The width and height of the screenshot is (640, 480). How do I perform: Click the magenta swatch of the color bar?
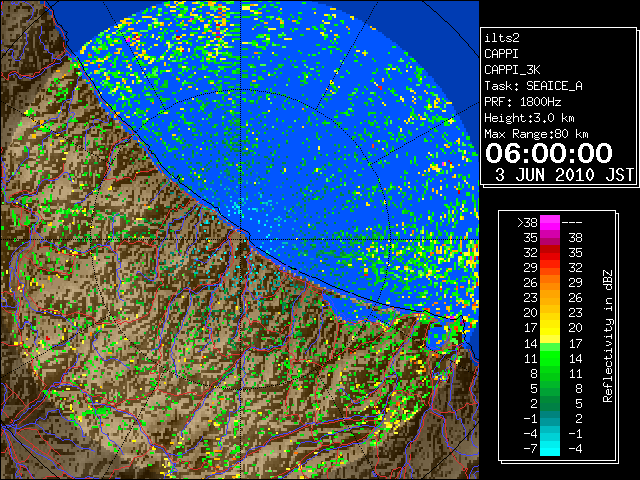click(550, 223)
